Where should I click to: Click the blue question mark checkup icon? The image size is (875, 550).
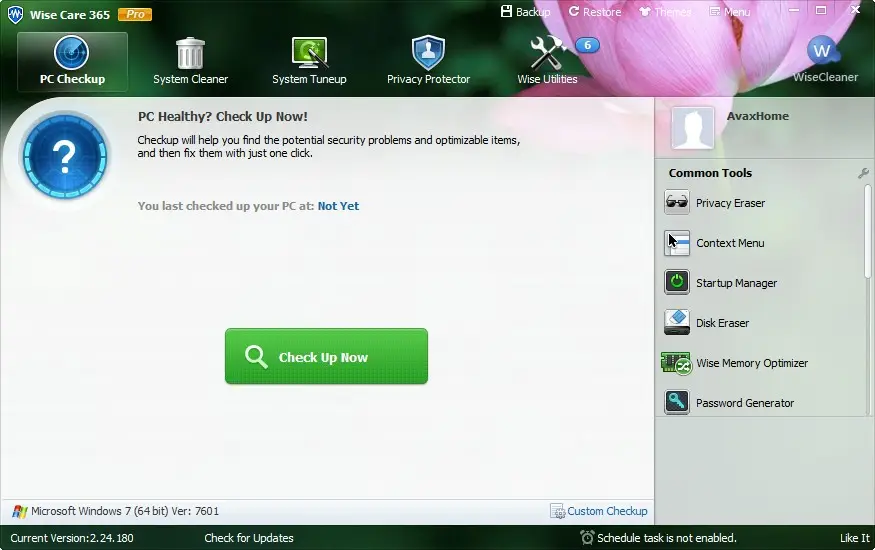pos(65,156)
